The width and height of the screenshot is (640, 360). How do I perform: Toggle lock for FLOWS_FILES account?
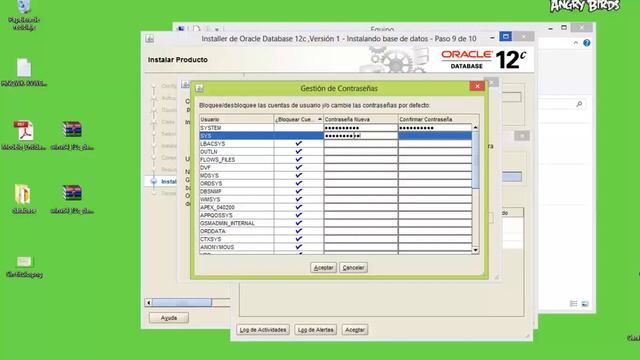click(299, 160)
